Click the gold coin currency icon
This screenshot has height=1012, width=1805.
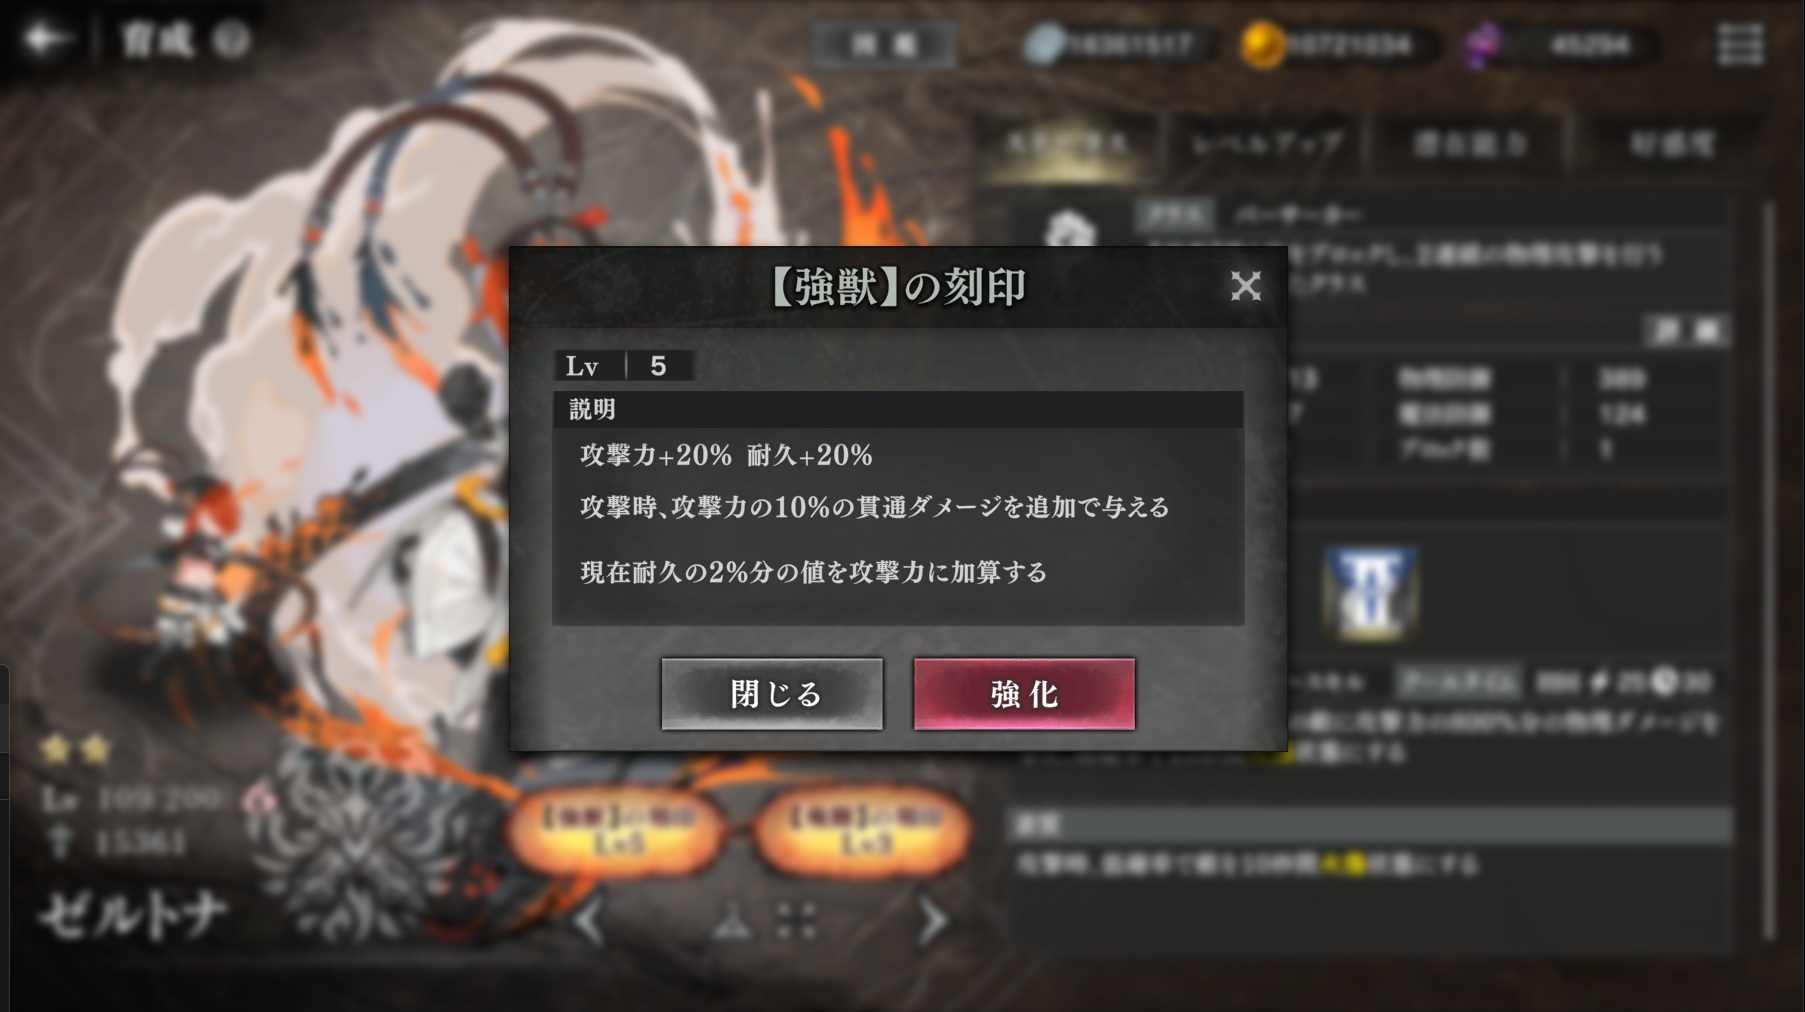point(1262,45)
